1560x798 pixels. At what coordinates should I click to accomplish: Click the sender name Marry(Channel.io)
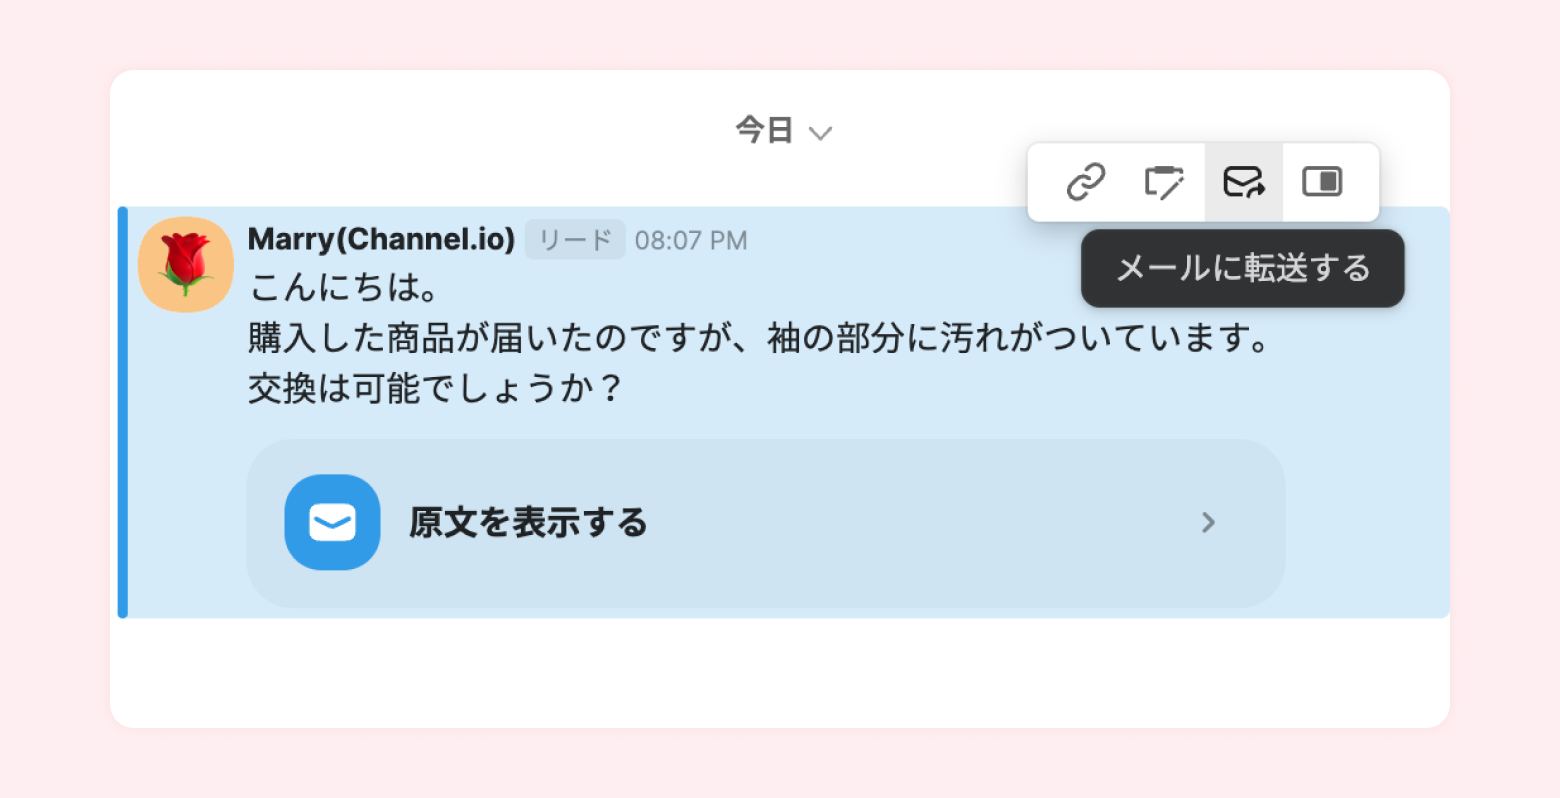tap(381, 240)
